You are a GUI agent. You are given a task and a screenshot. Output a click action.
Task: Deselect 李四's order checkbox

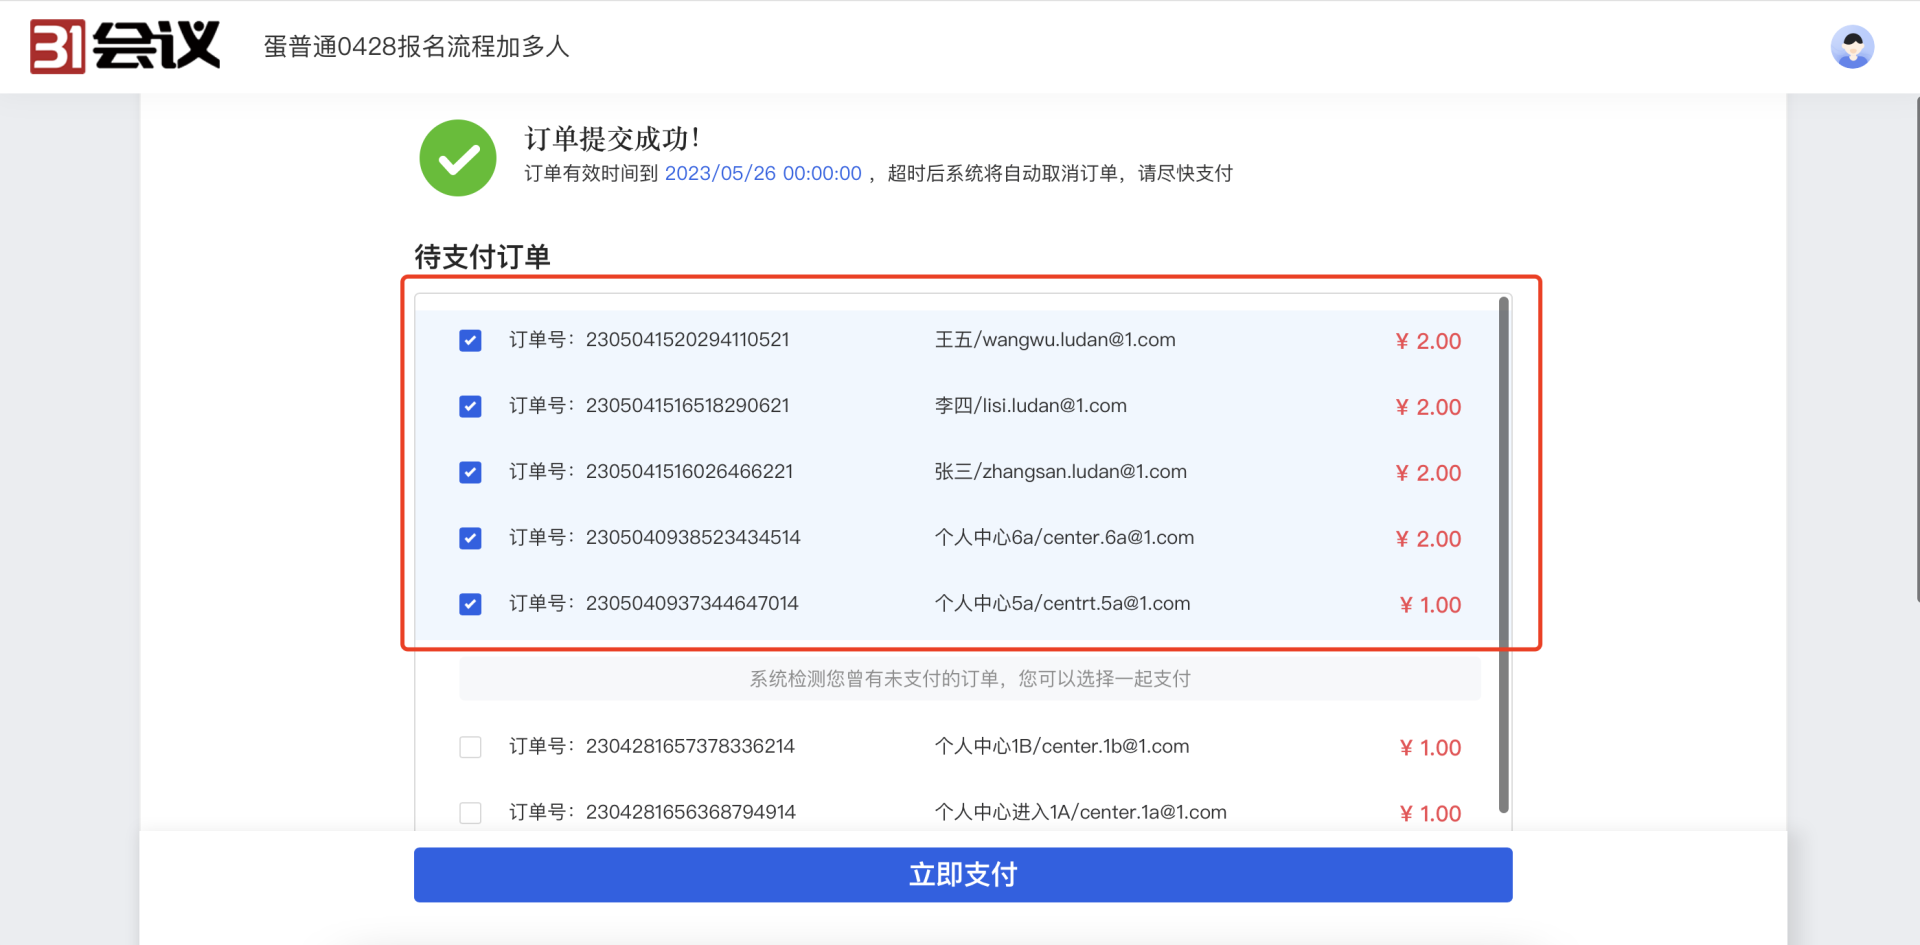[x=470, y=407]
